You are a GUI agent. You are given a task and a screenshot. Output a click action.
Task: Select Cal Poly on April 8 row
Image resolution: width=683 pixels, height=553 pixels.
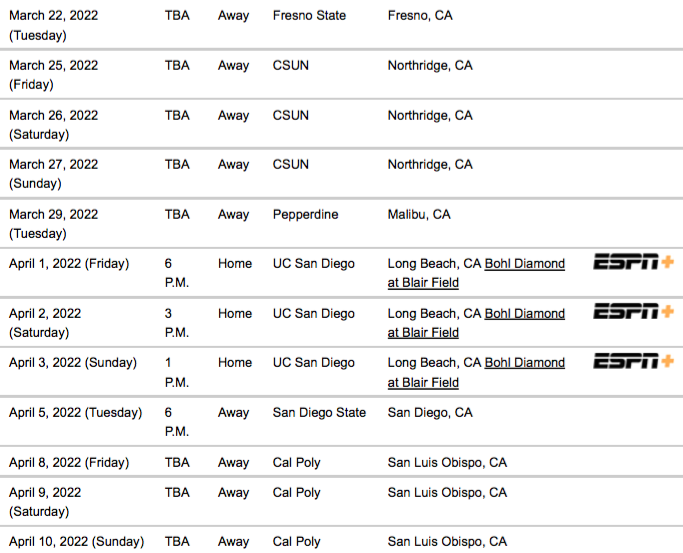pos(296,462)
